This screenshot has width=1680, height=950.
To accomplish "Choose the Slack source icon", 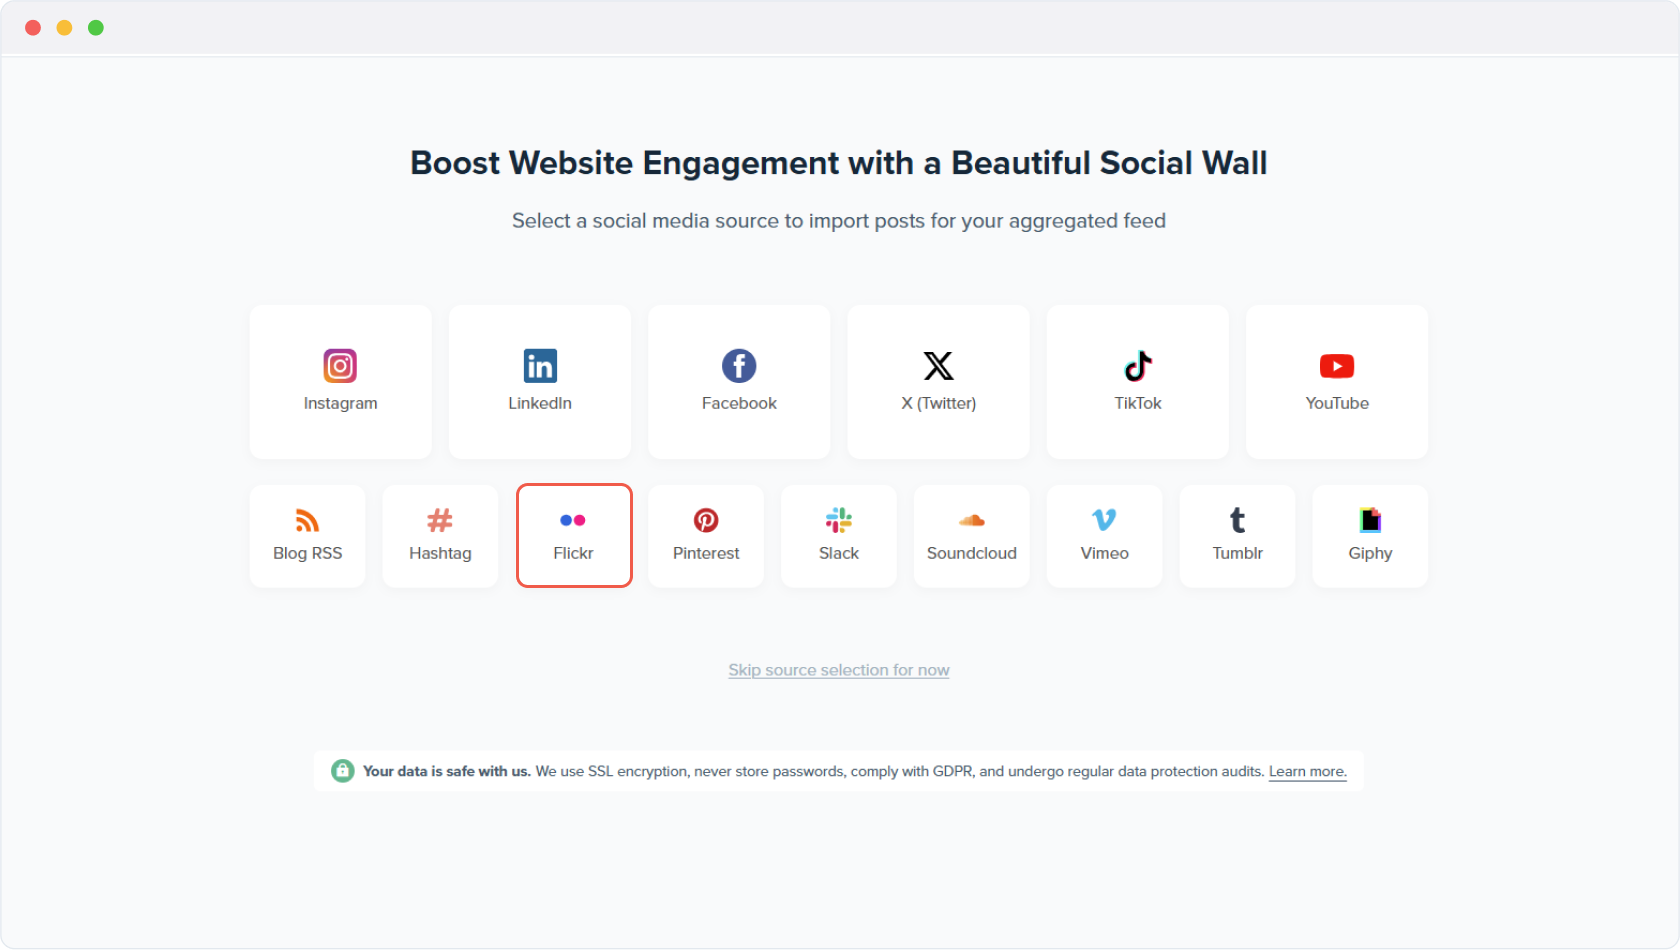I will (x=839, y=520).
